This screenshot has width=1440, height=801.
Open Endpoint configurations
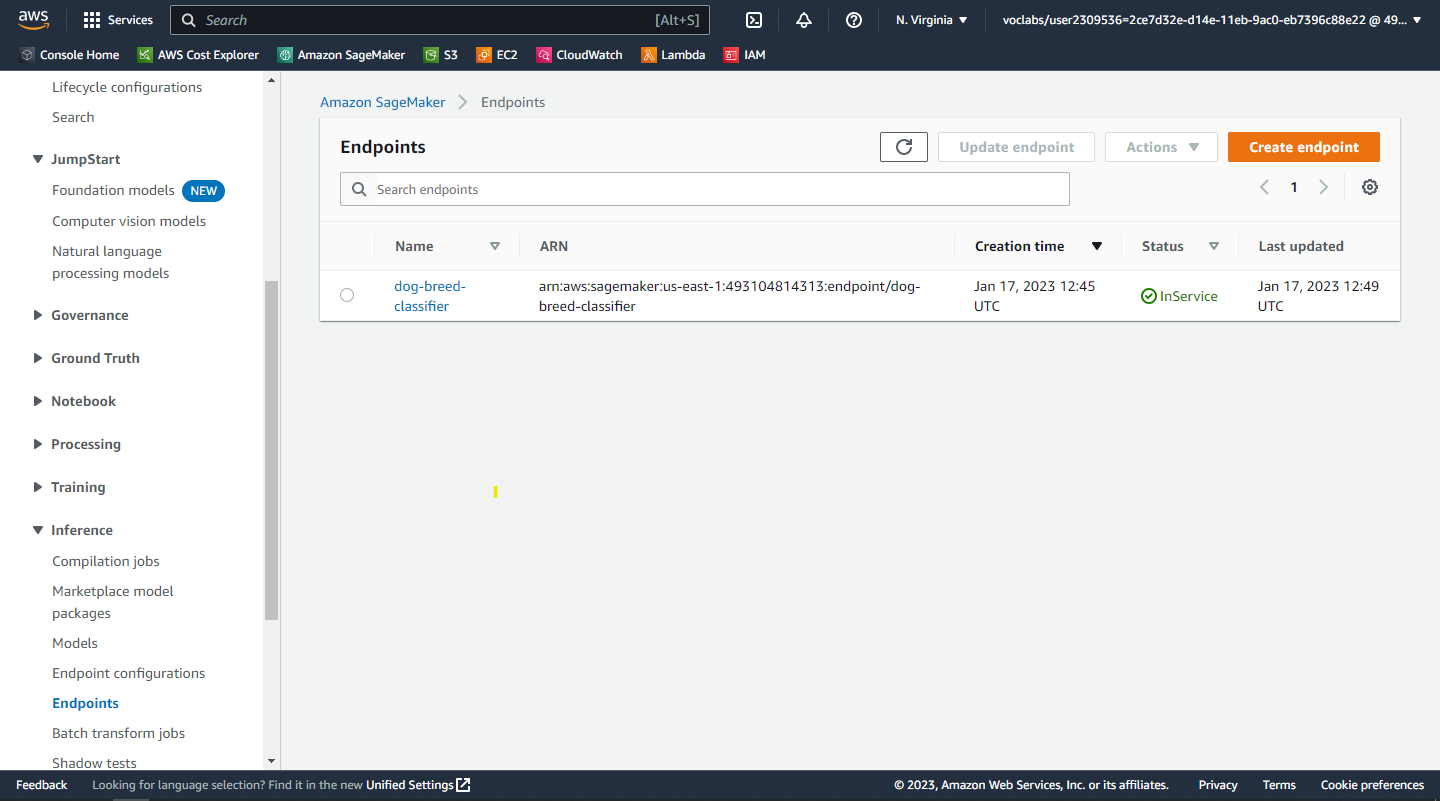tap(128, 673)
